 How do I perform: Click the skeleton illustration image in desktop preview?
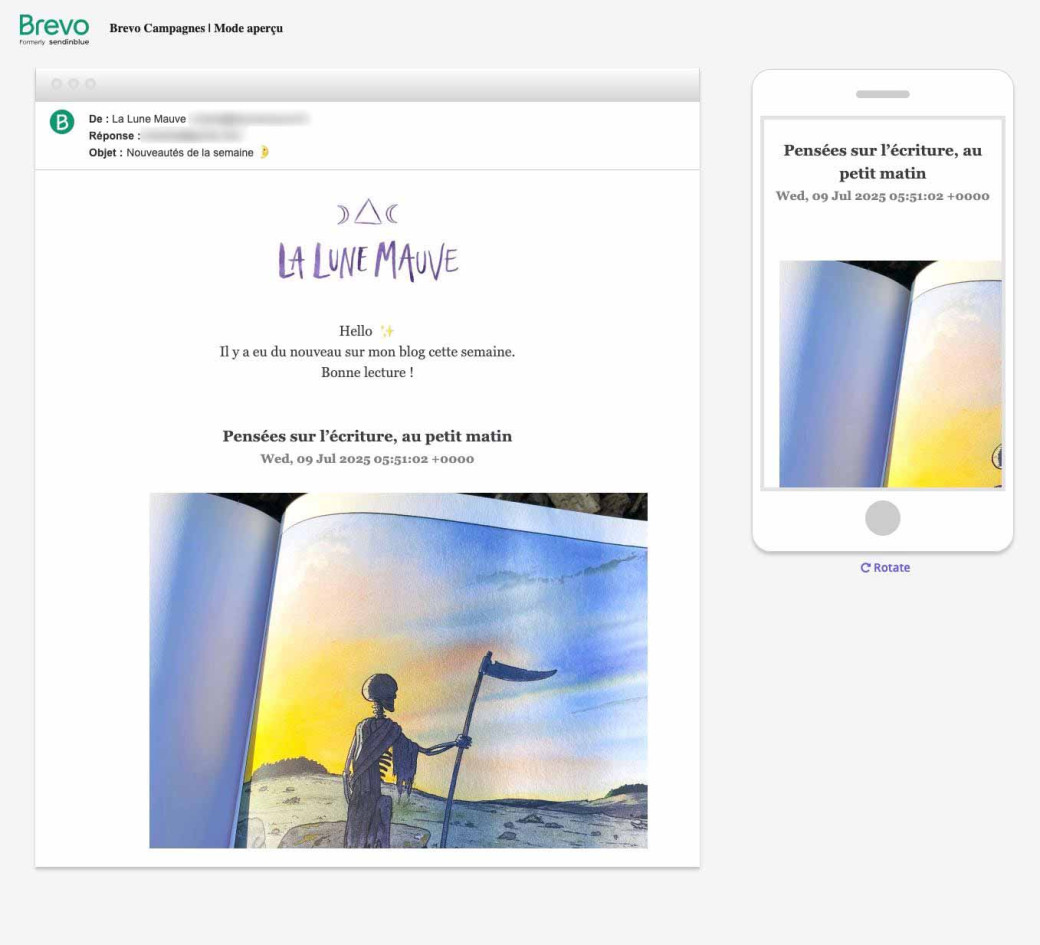(x=398, y=670)
